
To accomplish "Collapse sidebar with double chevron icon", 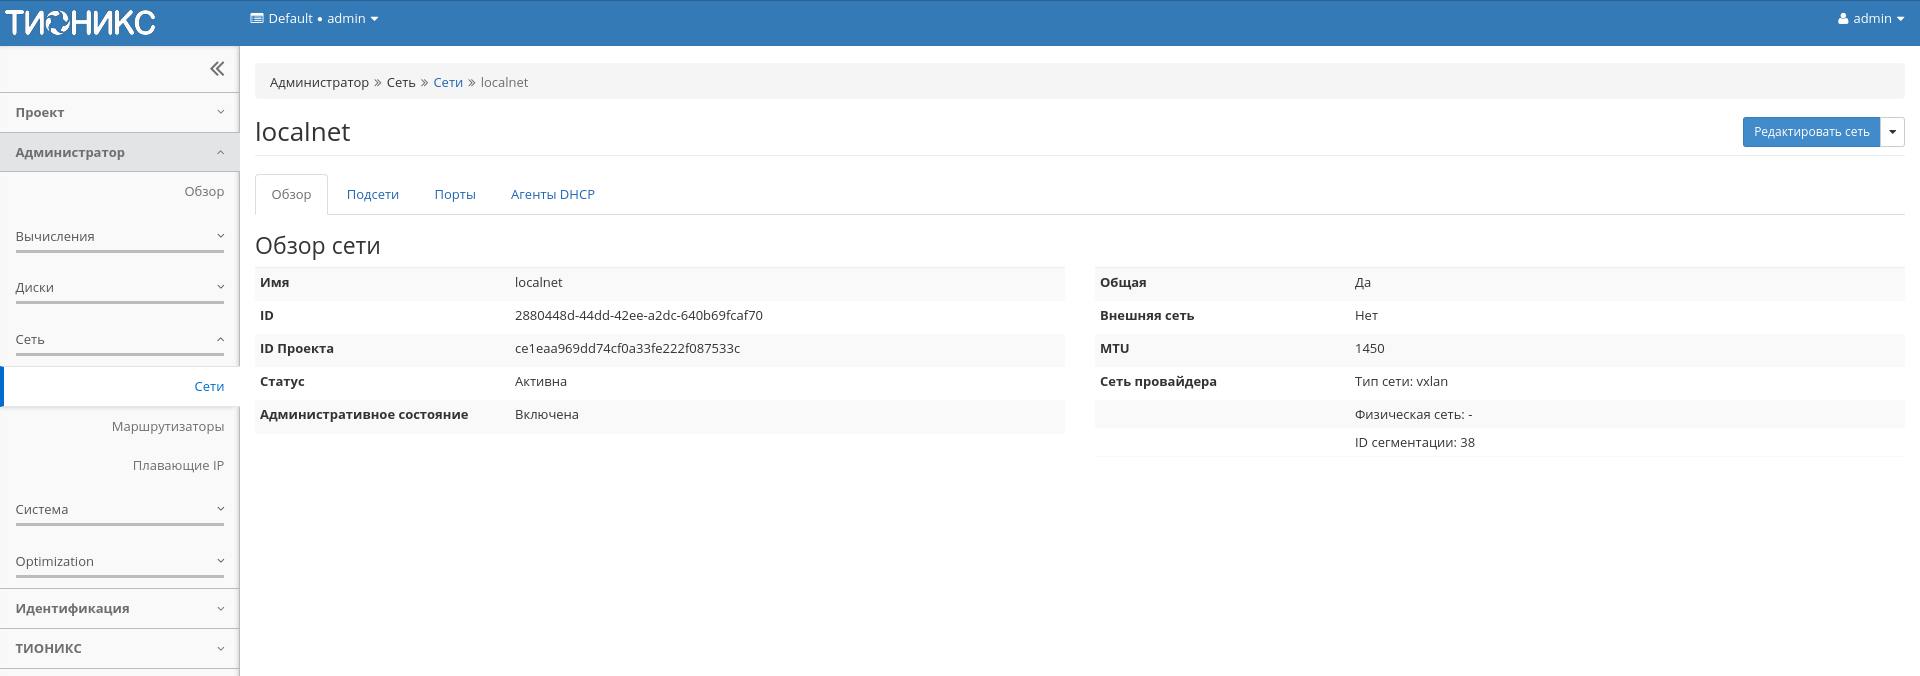I will 217,69.
